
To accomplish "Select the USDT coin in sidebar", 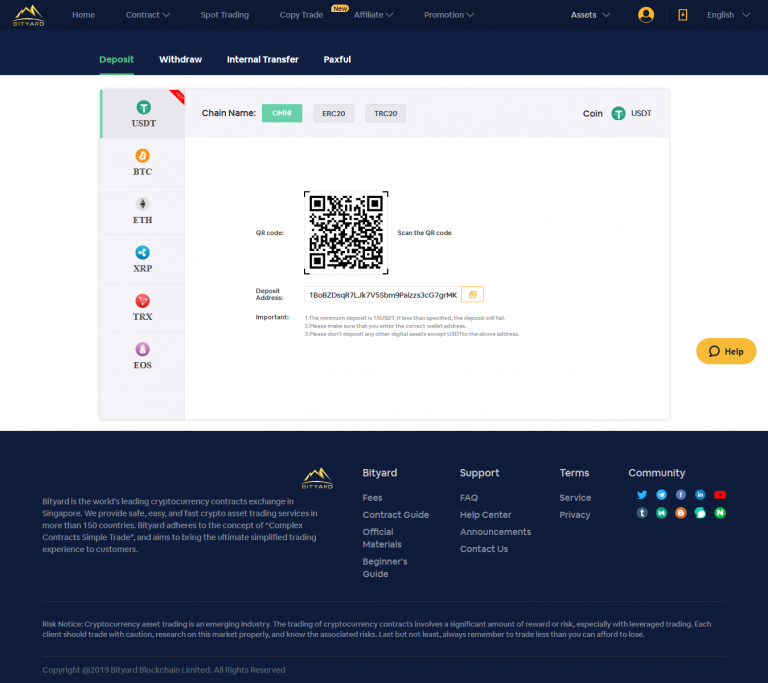I will 143,114.
